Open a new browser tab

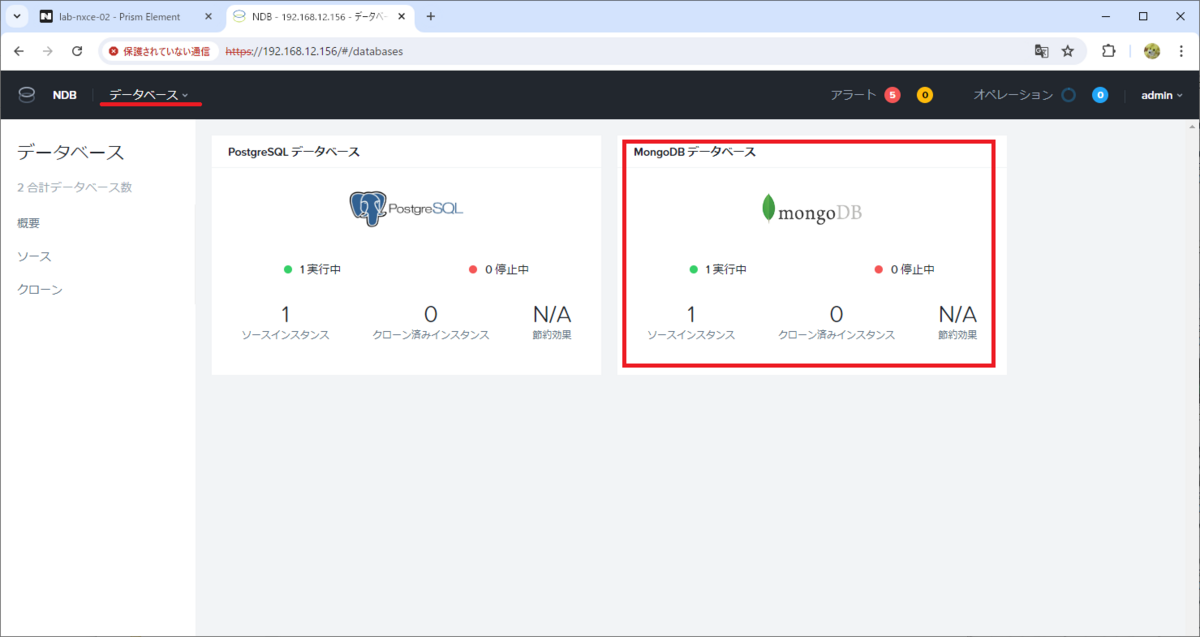pyautogui.click(x=431, y=17)
